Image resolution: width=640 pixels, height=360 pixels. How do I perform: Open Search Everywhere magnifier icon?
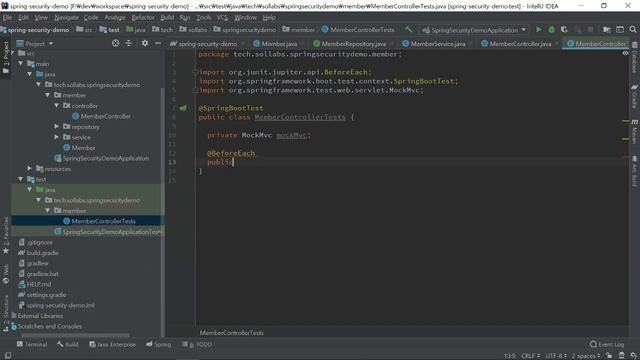(x=633, y=29)
